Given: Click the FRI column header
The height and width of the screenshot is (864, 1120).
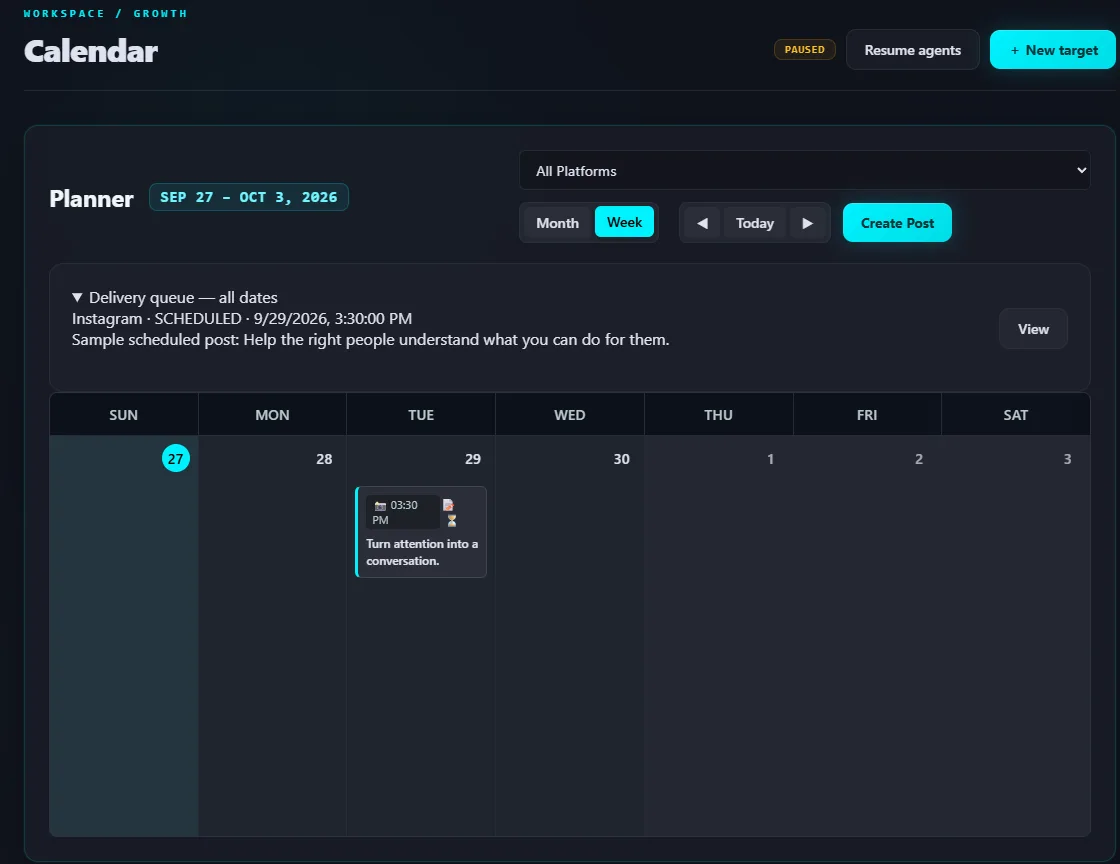Looking at the screenshot, I should (867, 415).
